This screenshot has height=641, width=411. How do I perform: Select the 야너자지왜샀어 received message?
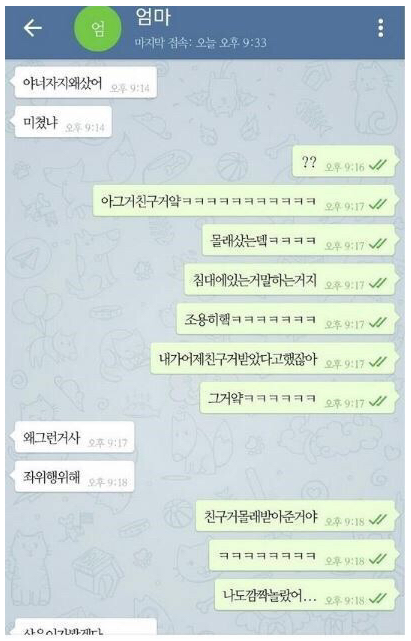(x=85, y=83)
